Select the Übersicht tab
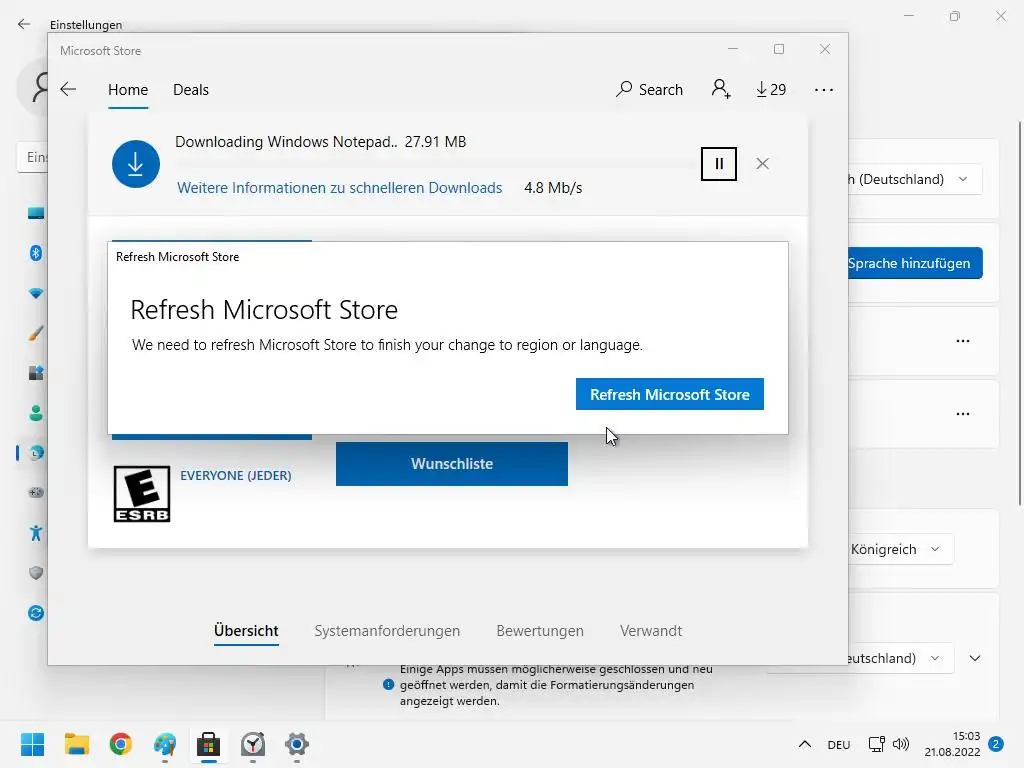1024x768 pixels. pos(246,631)
